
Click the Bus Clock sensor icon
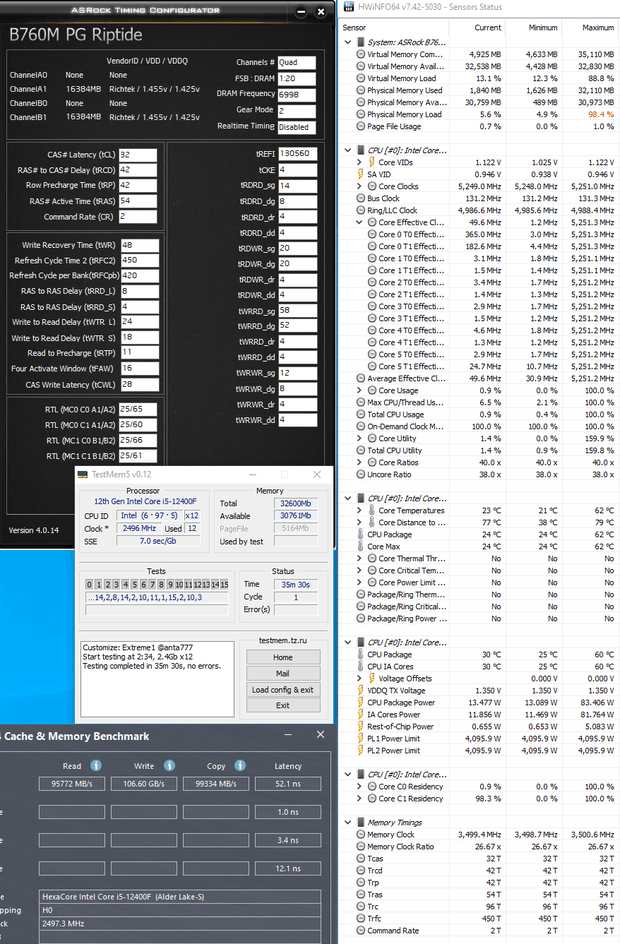(361, 198)
